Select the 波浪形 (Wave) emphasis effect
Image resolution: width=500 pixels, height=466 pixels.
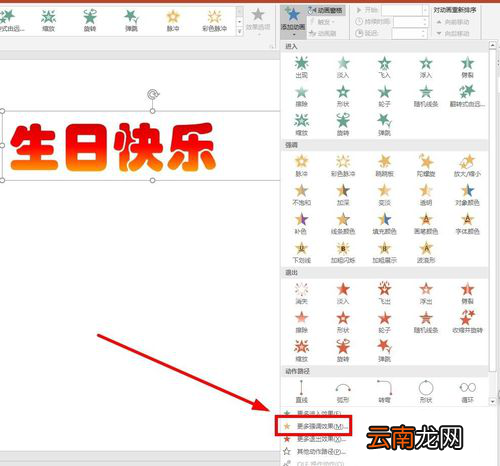tap(426, 253)
